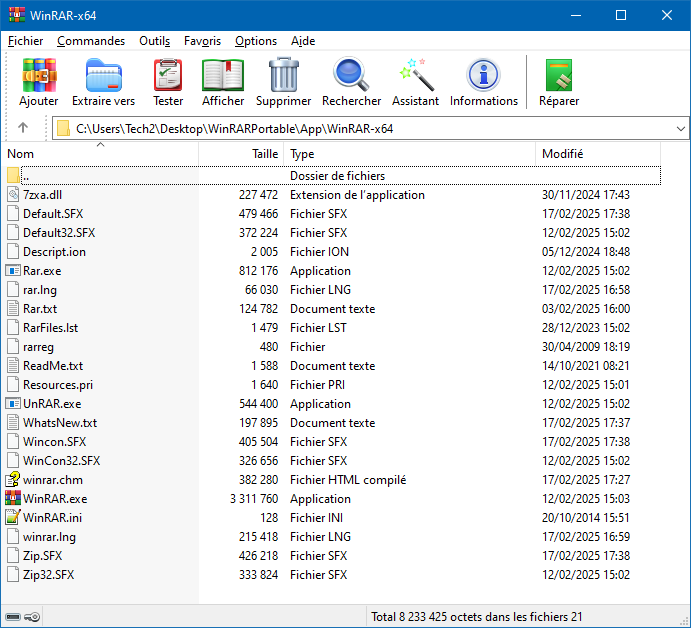Sort by the Type column header
The height and width of the screenshot is (628, 691).
(409, 154)
